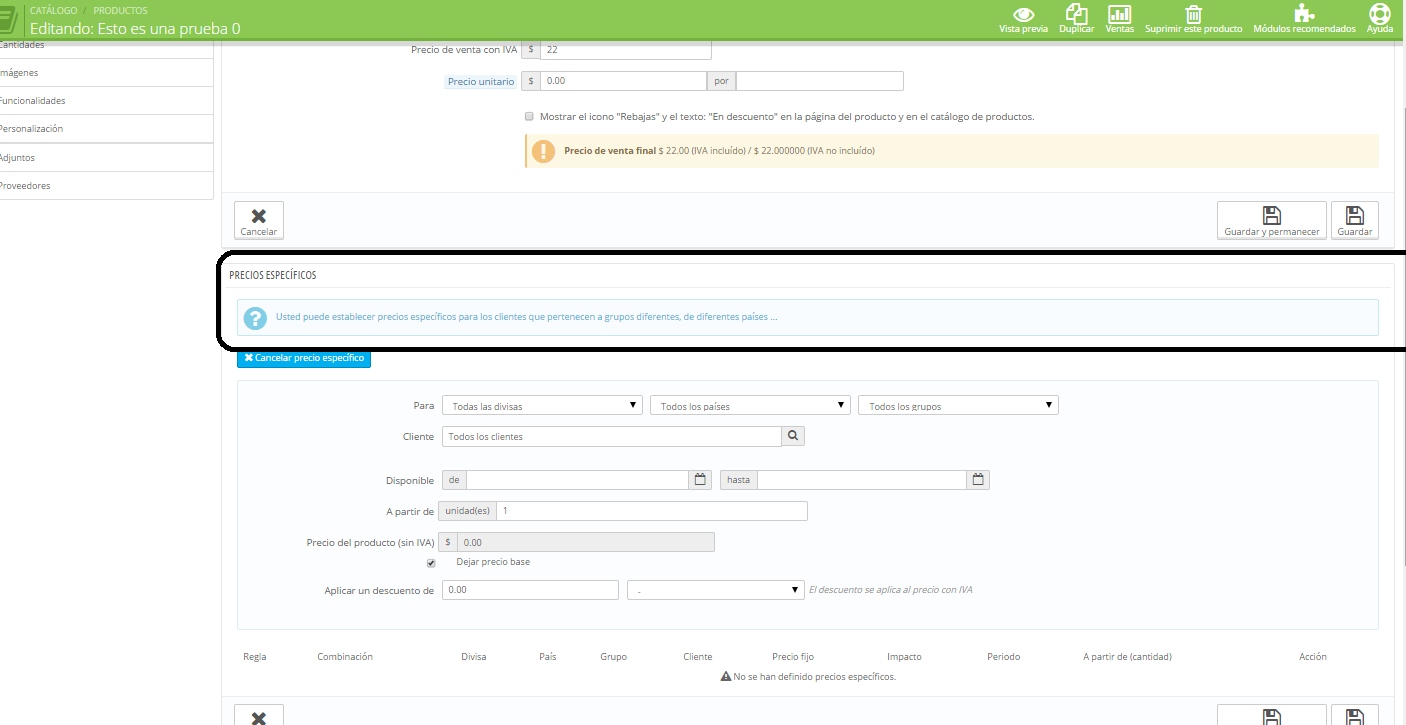
Task: Click Guardar y permanecer button
Action: pyautogui.click(x=1271, y=221)
